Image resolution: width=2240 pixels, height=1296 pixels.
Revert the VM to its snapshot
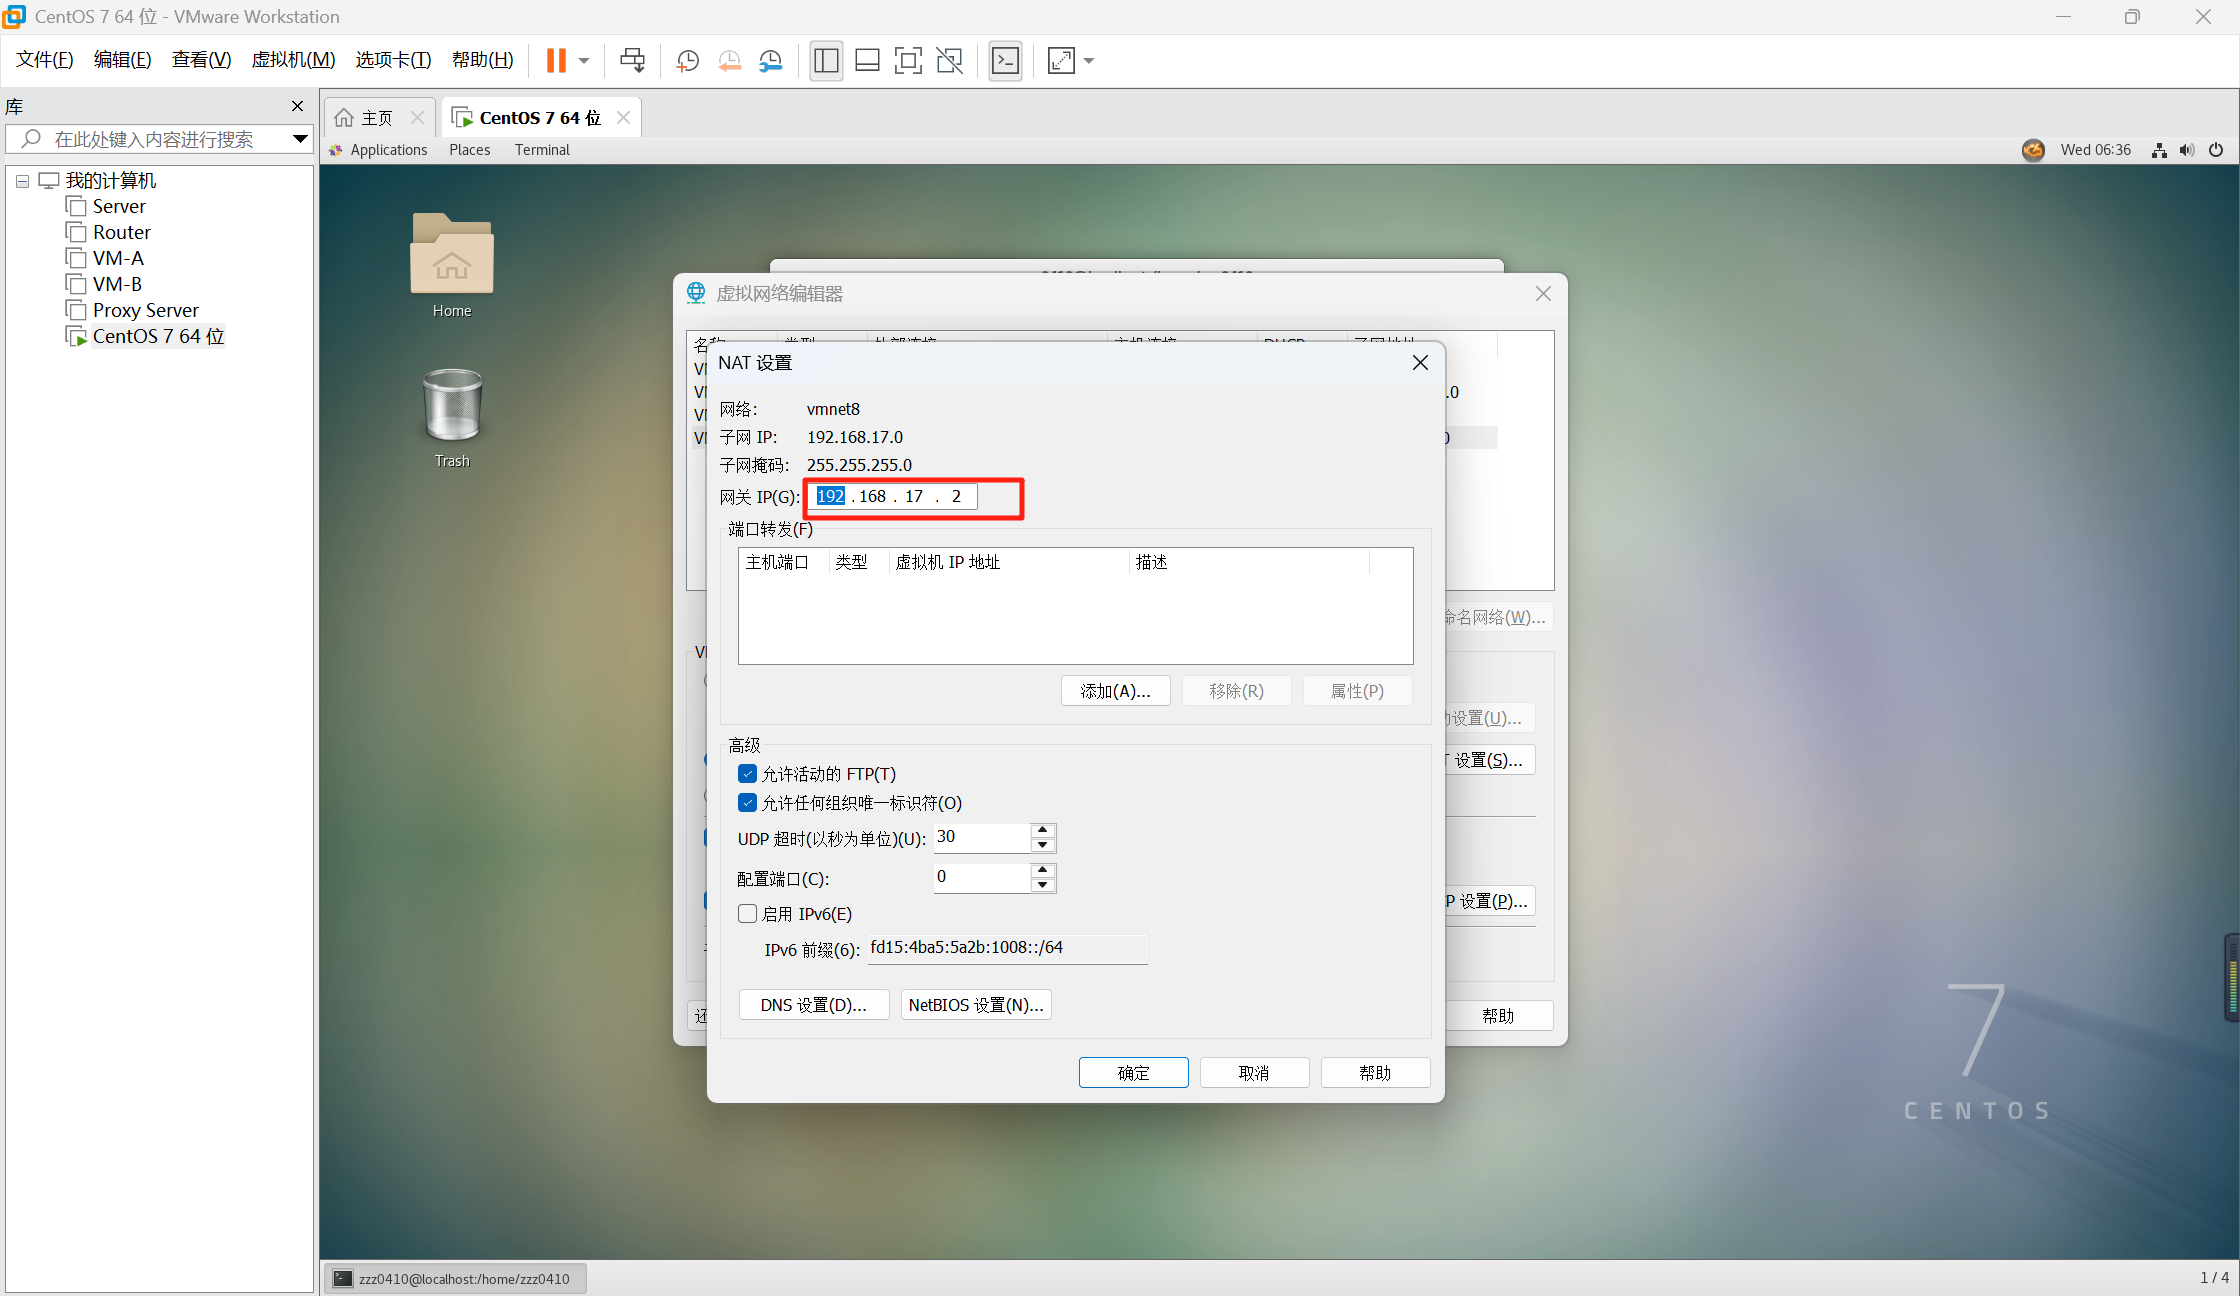(x=729, y=60)
